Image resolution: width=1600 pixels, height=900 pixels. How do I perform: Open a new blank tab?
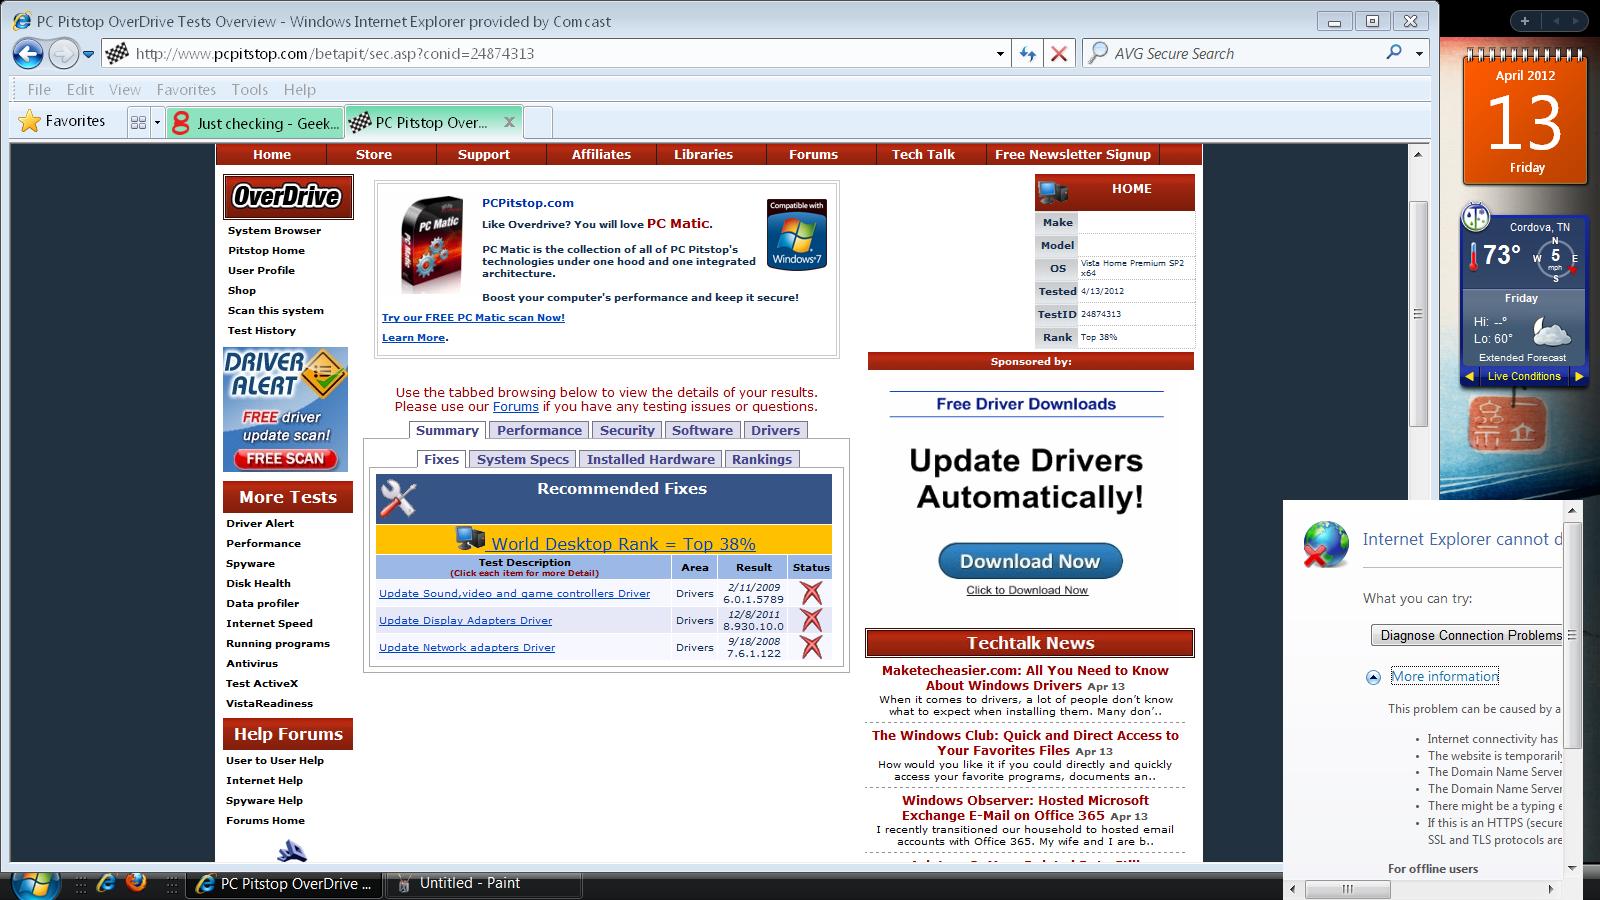coord(538,123)
